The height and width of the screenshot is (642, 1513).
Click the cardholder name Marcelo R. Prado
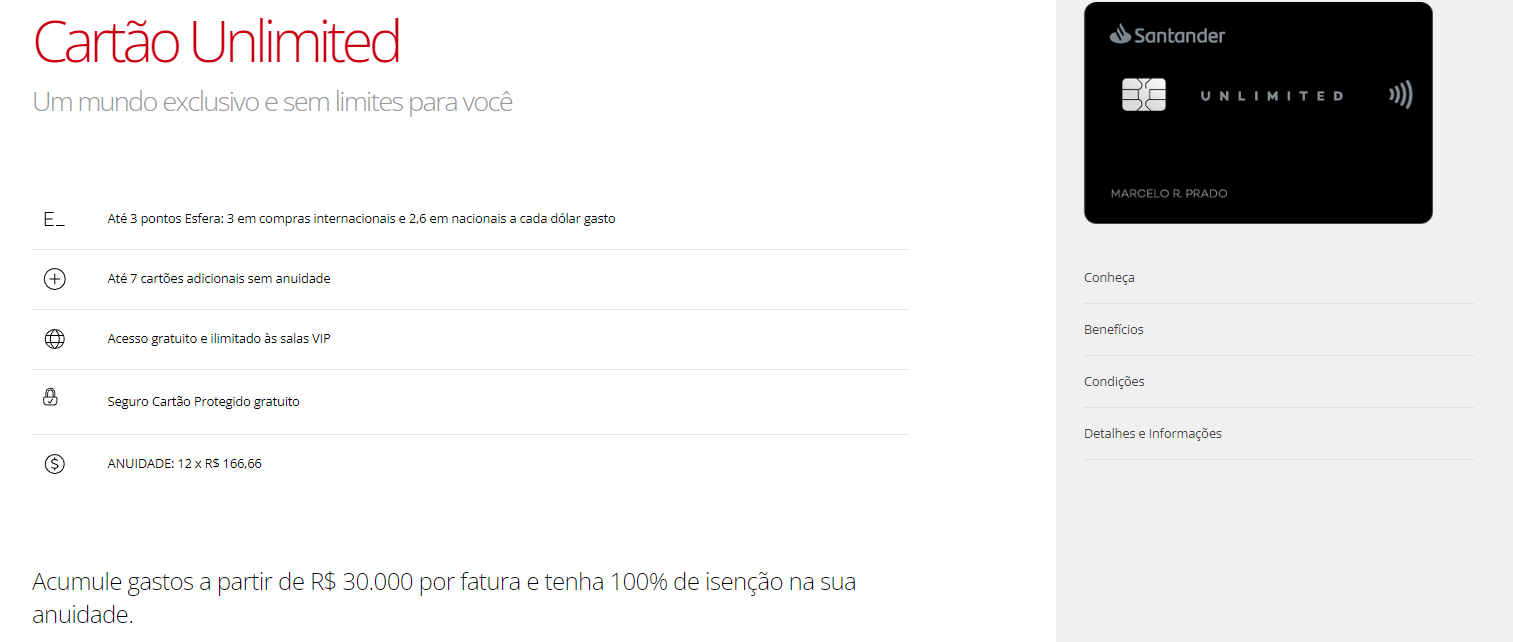1169,193
